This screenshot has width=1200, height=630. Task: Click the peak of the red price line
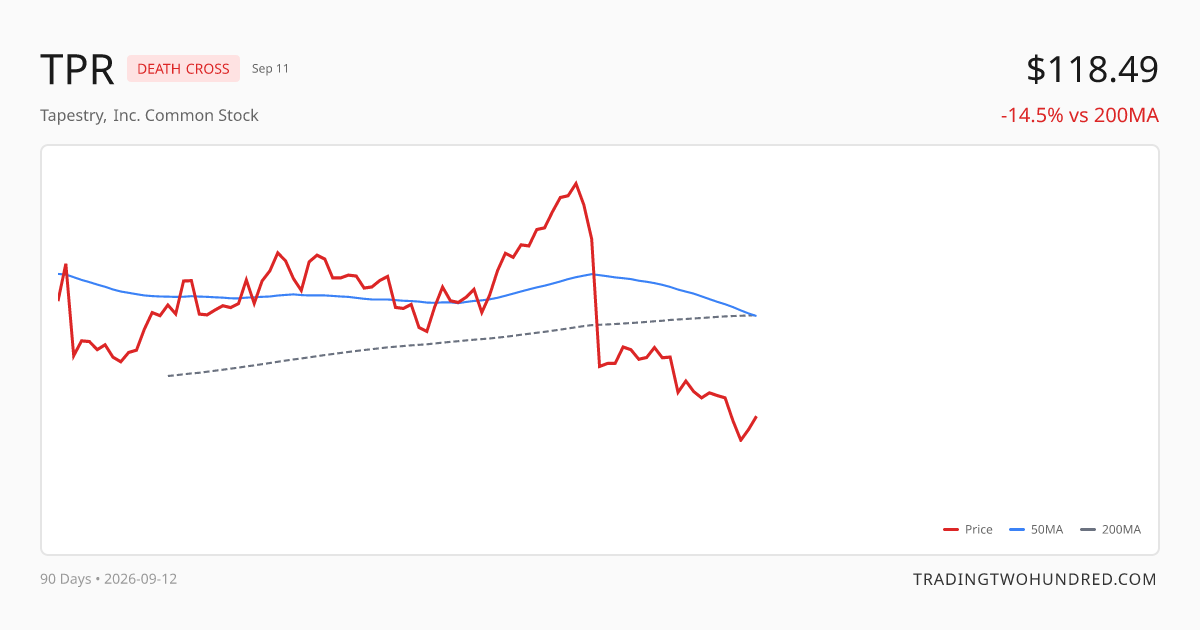tap(576, 183)
